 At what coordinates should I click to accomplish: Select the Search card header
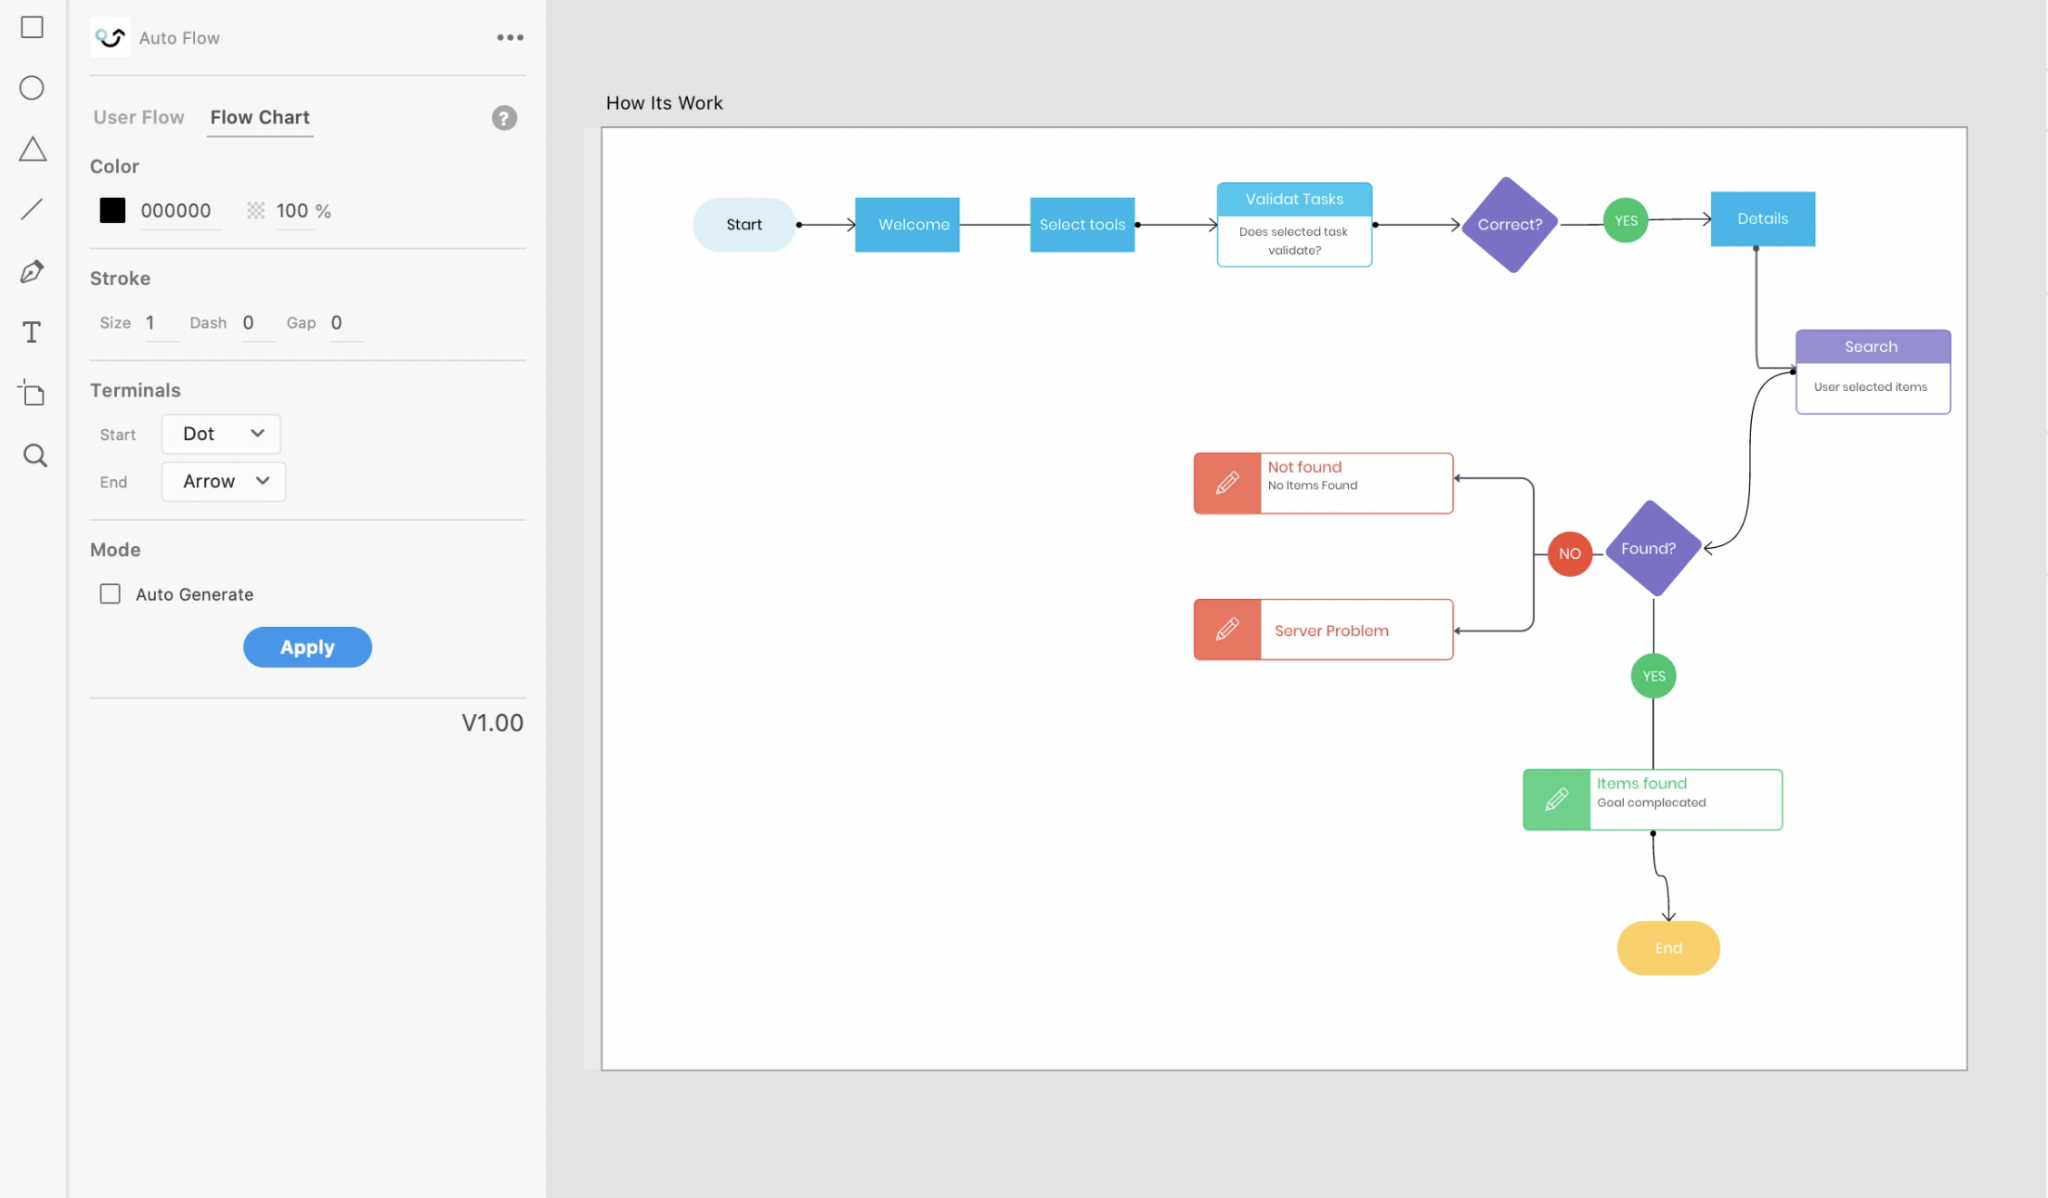pos(1873,346)
